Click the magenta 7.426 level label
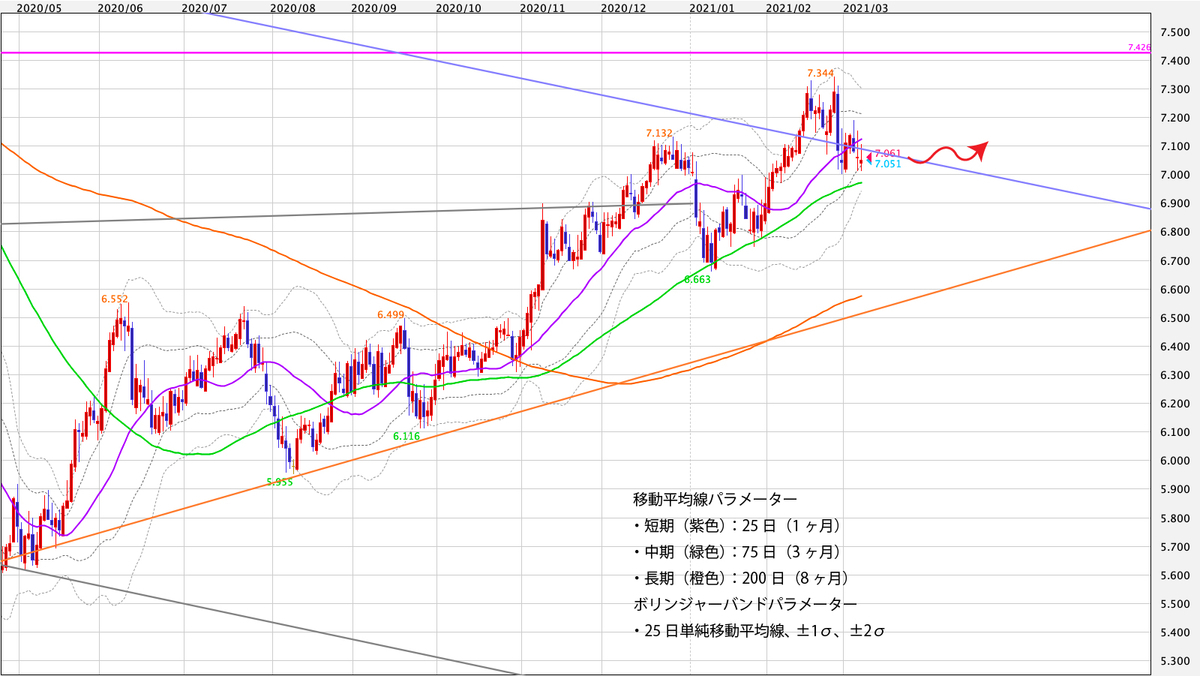The image size is (1200, 676). point(1137,47)
